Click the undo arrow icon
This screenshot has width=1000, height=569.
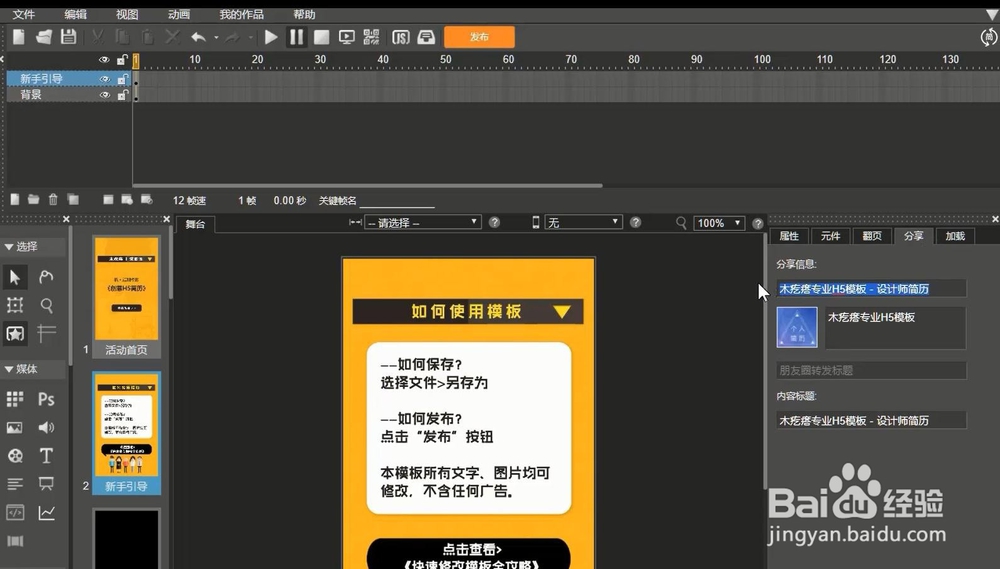click(198, 37)
